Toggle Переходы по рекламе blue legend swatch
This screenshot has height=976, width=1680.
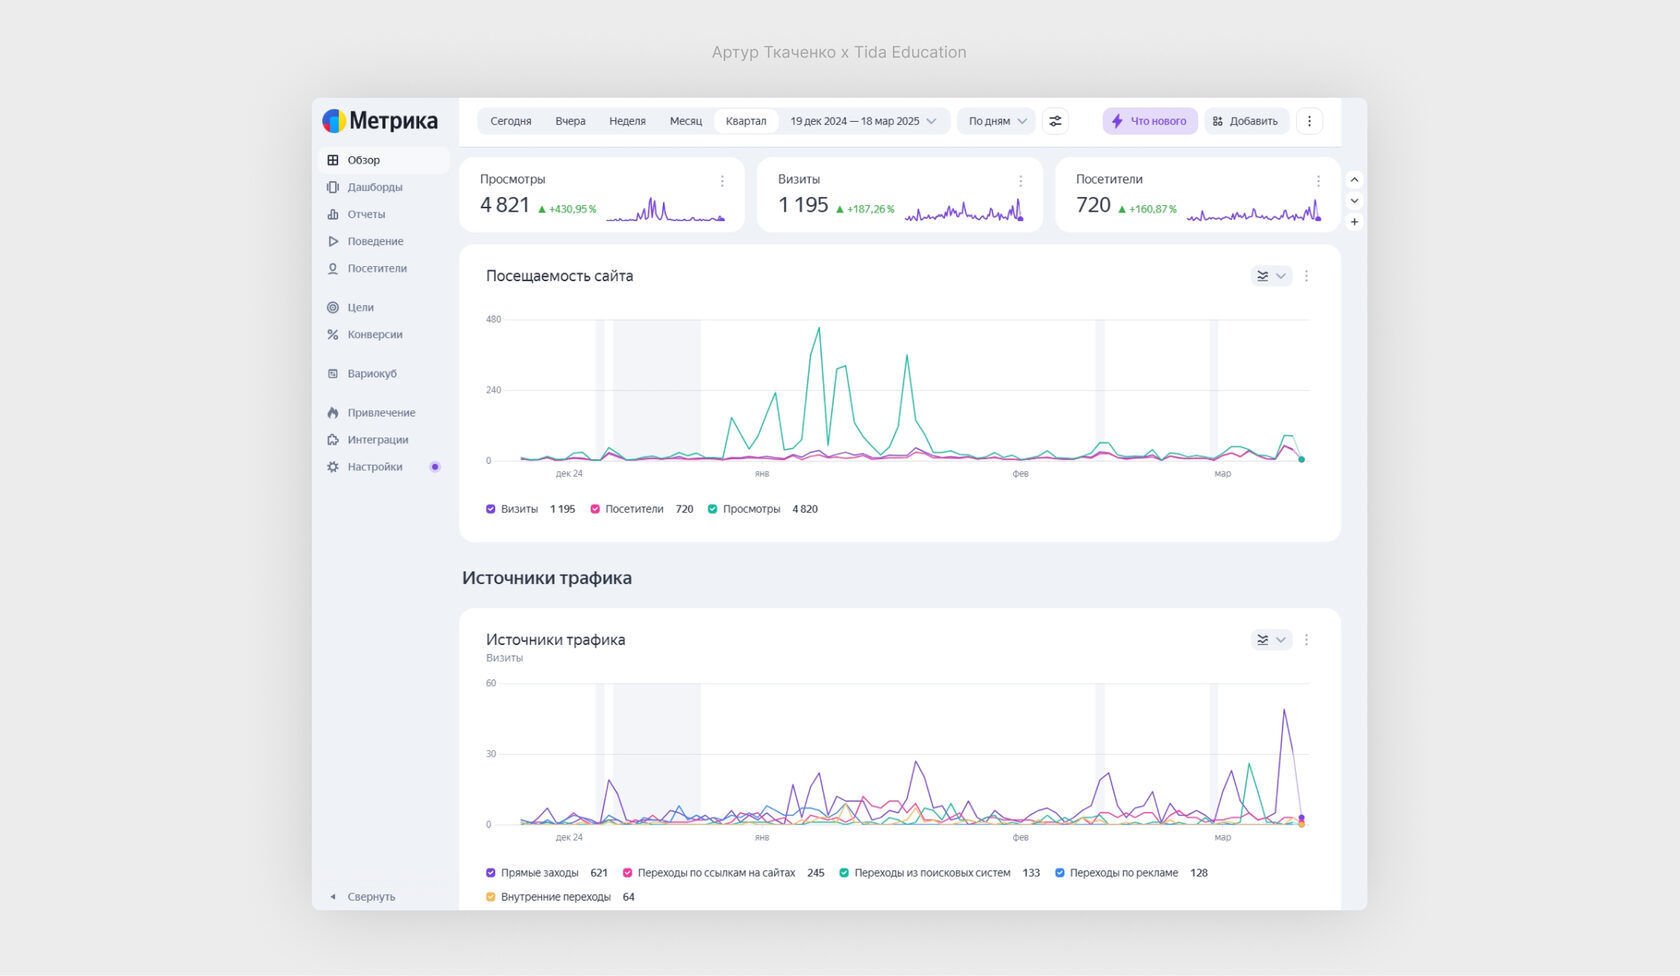(1060, 873)
